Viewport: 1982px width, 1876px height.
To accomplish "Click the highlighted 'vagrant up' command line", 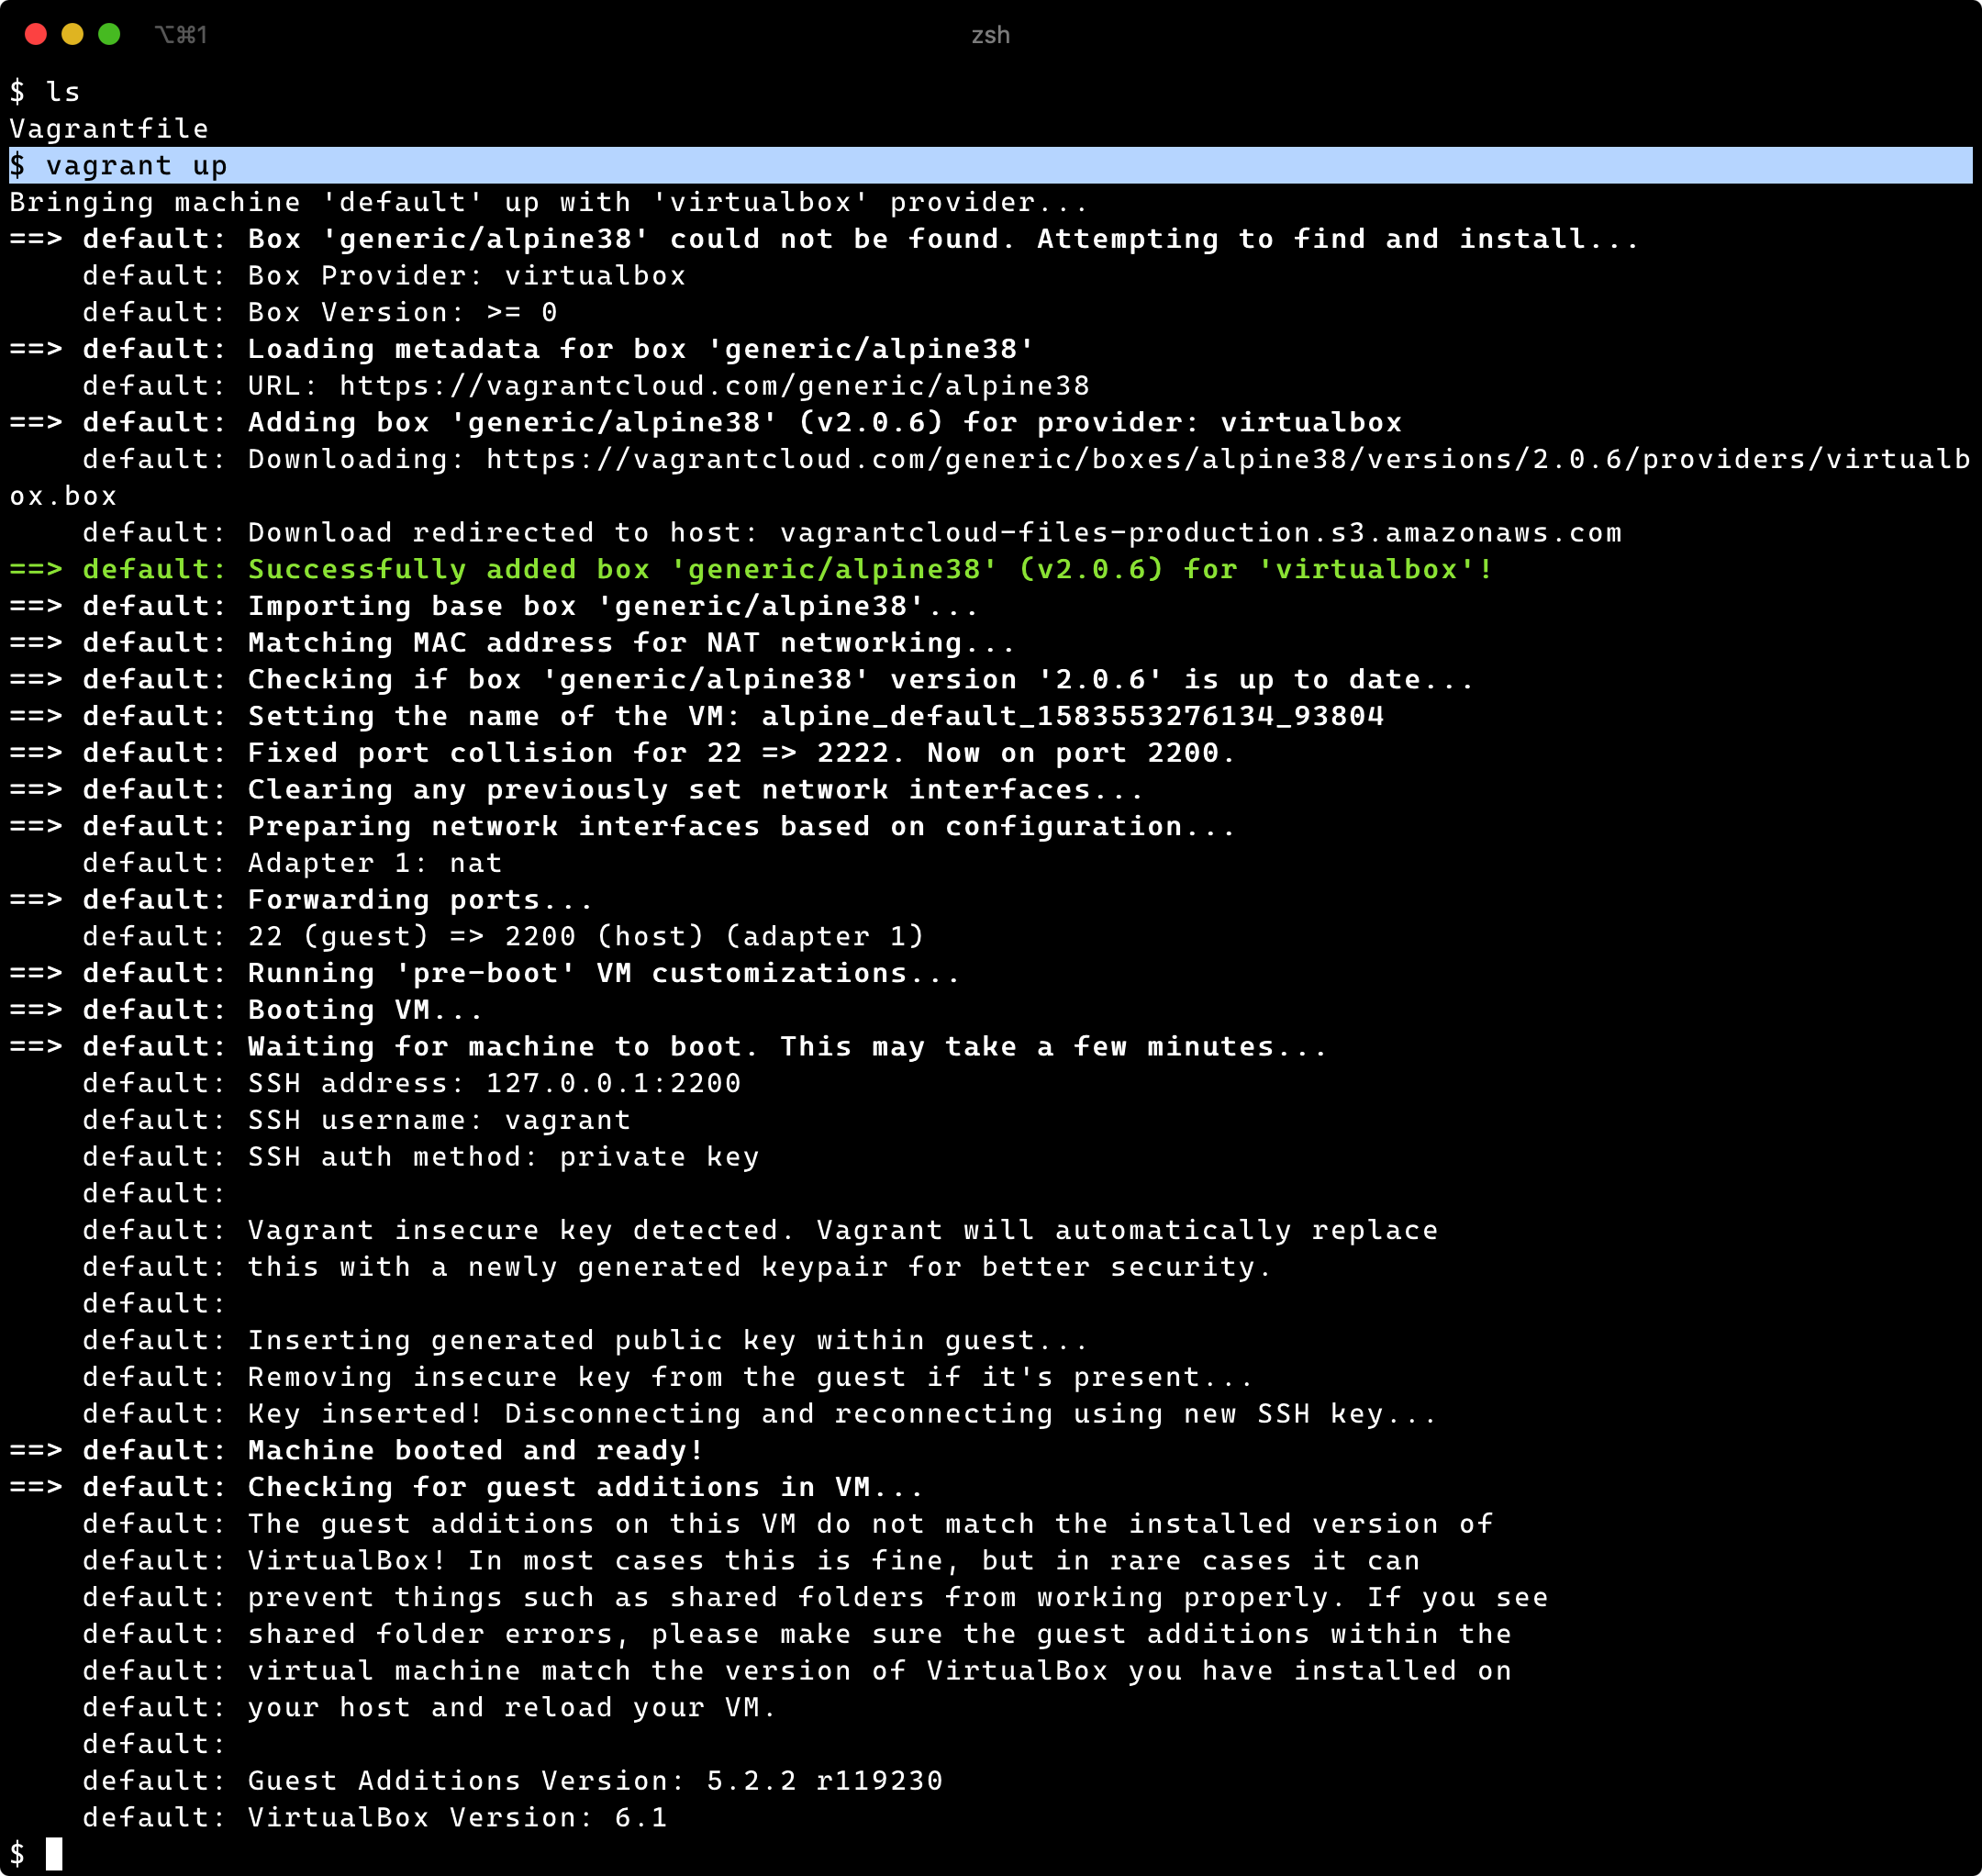I will coord(137,166).
